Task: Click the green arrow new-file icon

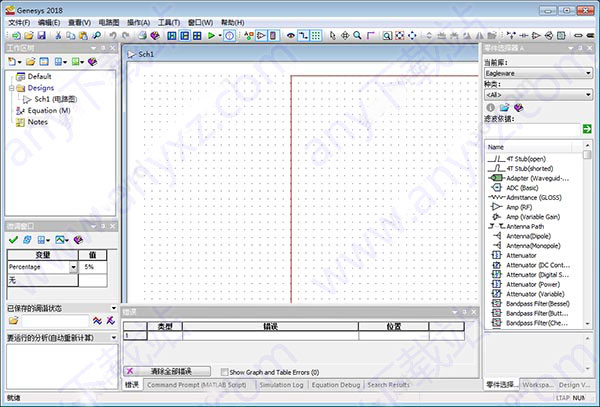Action: coord(16,36)
